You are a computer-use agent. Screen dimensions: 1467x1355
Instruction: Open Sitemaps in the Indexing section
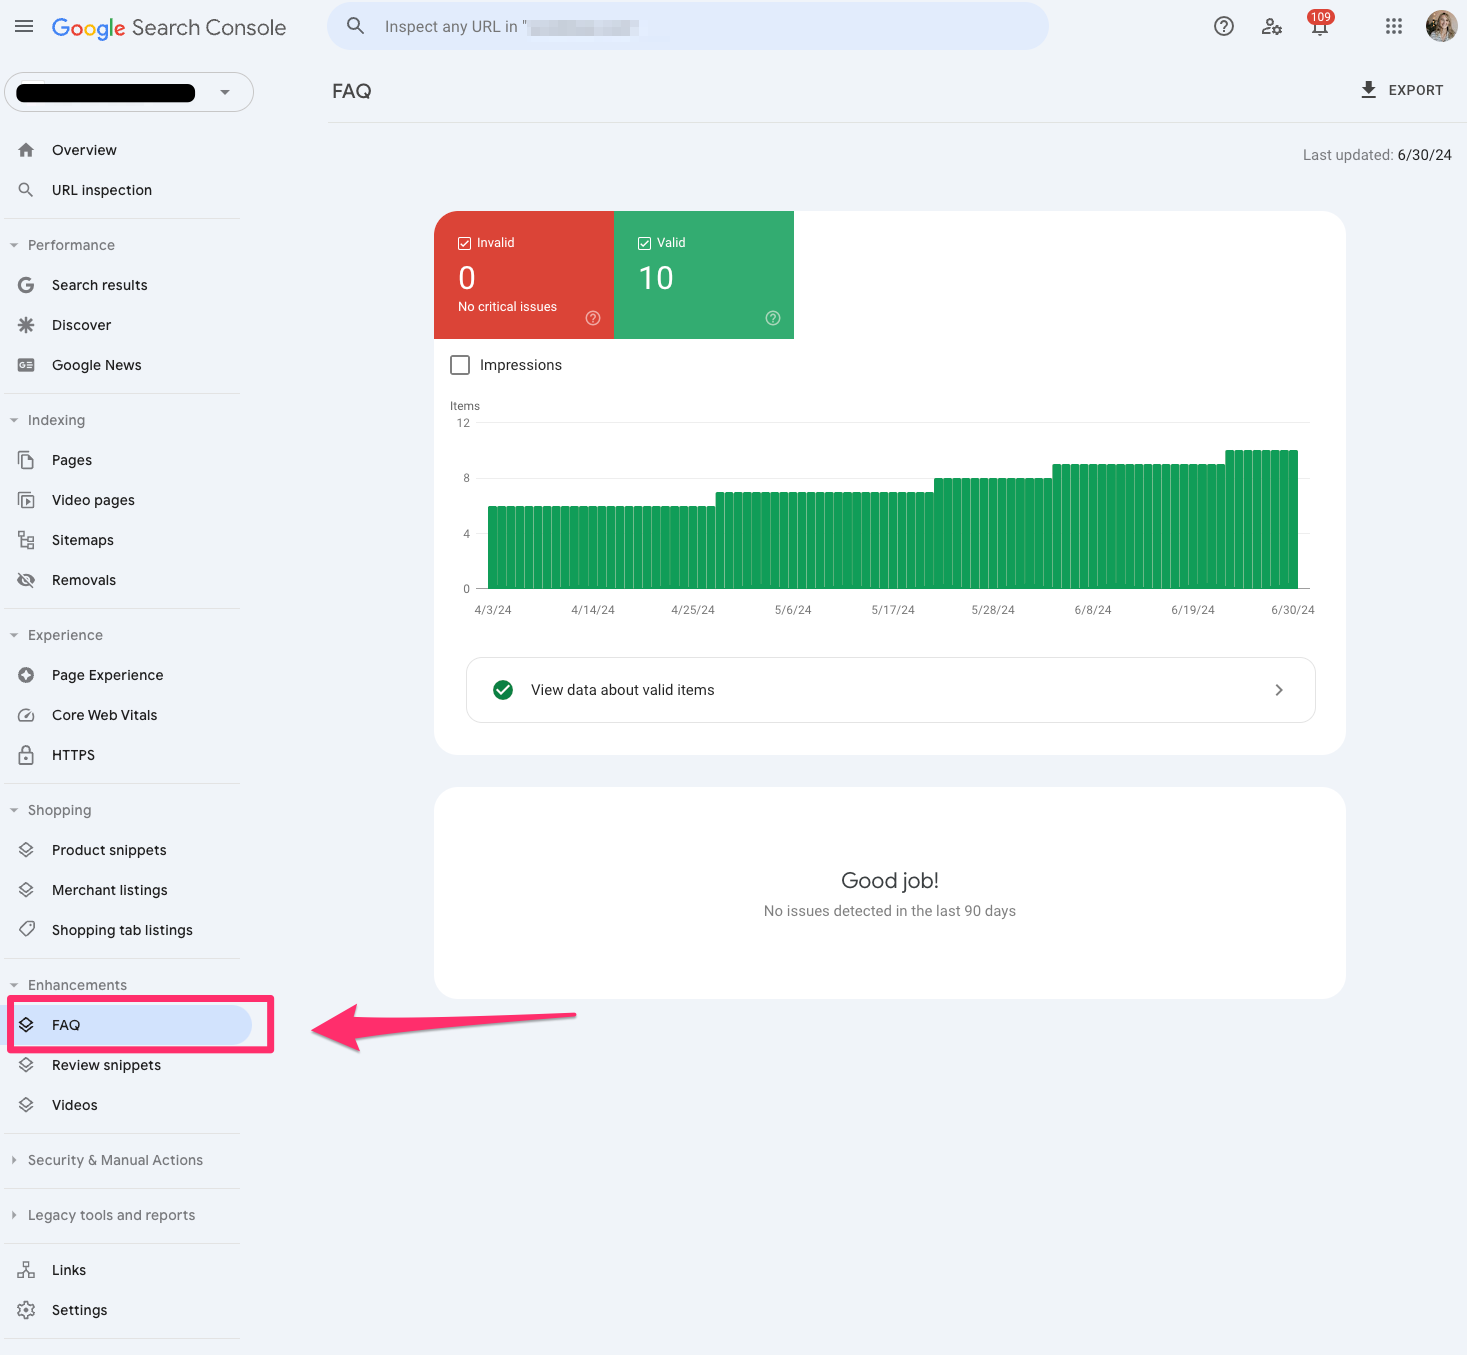[x=128, y=540]
